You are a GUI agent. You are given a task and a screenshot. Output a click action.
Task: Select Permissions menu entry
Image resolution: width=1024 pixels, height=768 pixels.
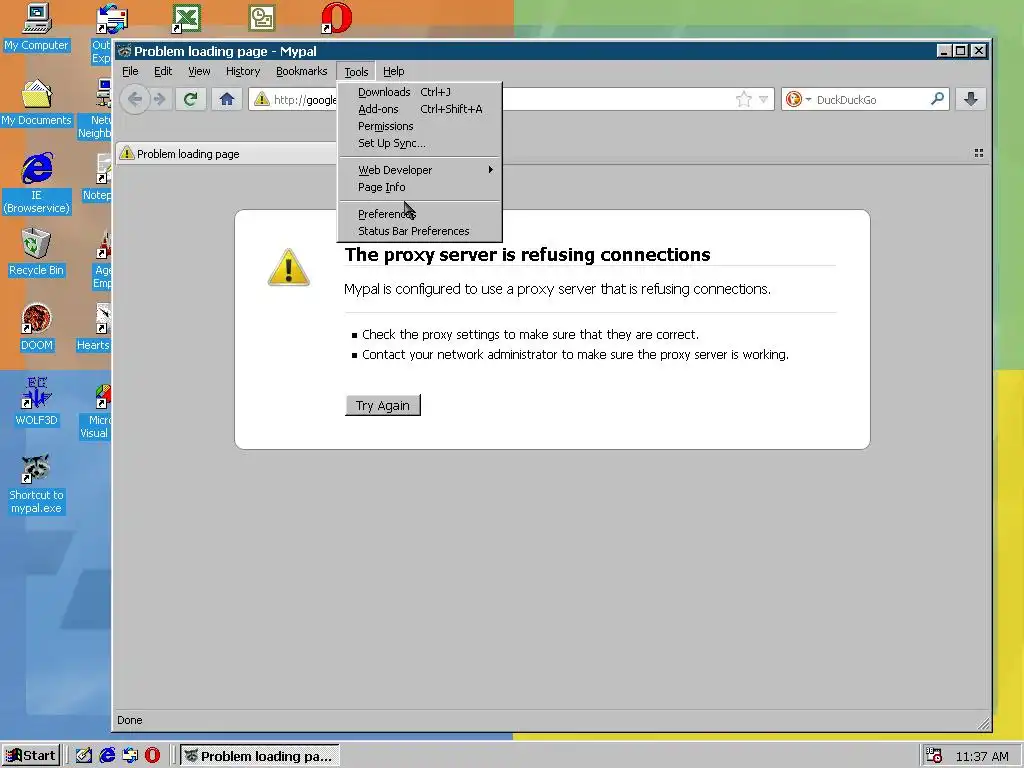tap(420, 126)
